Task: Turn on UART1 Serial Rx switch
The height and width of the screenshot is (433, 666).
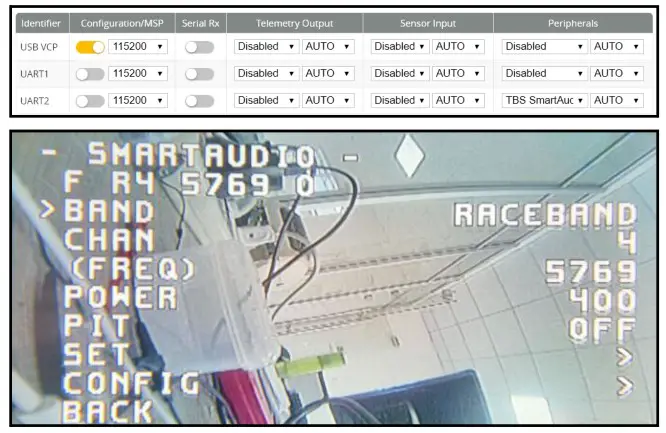Action: (x=199, y=74)
